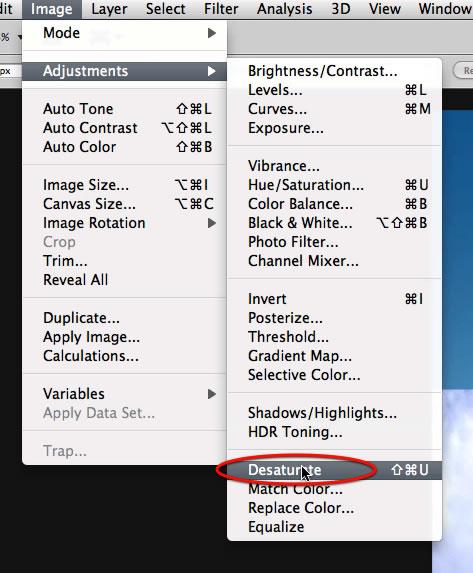This screenshot has width=473, height=573.
Task: Open Photo Filter adjustment
Action: coord(334,242)
